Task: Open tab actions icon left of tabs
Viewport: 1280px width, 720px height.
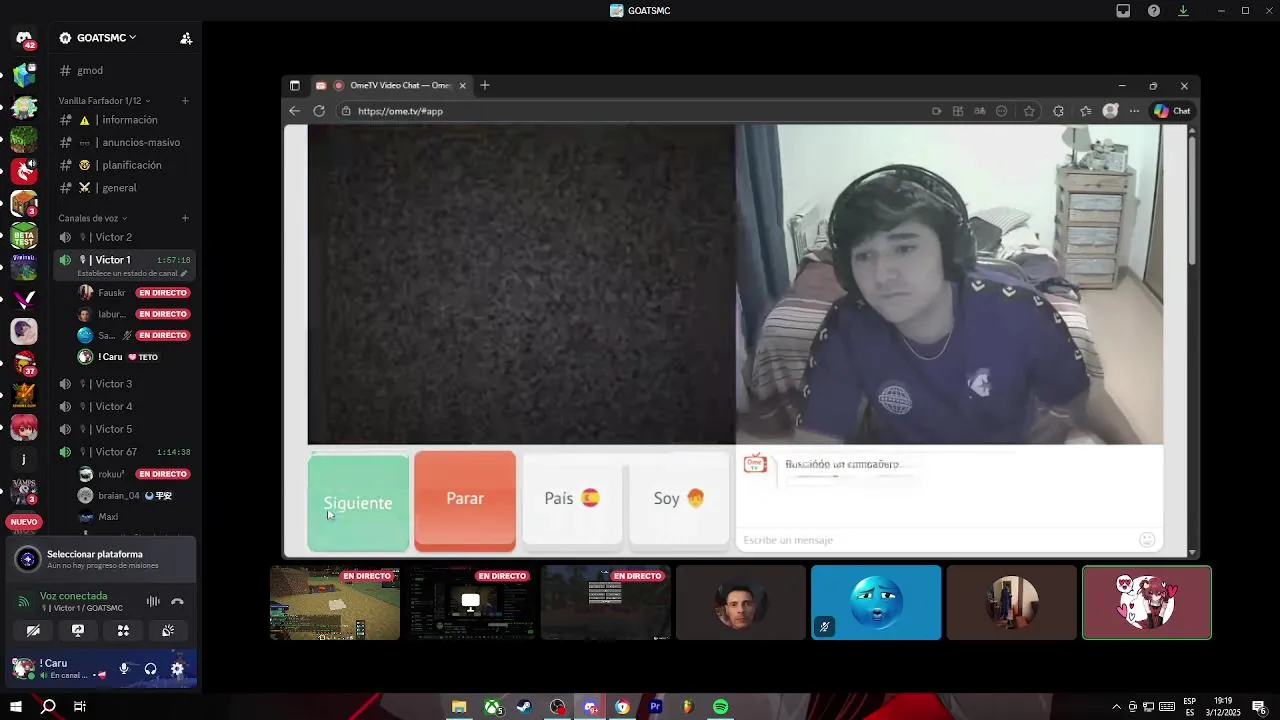Action: point(294,86)
